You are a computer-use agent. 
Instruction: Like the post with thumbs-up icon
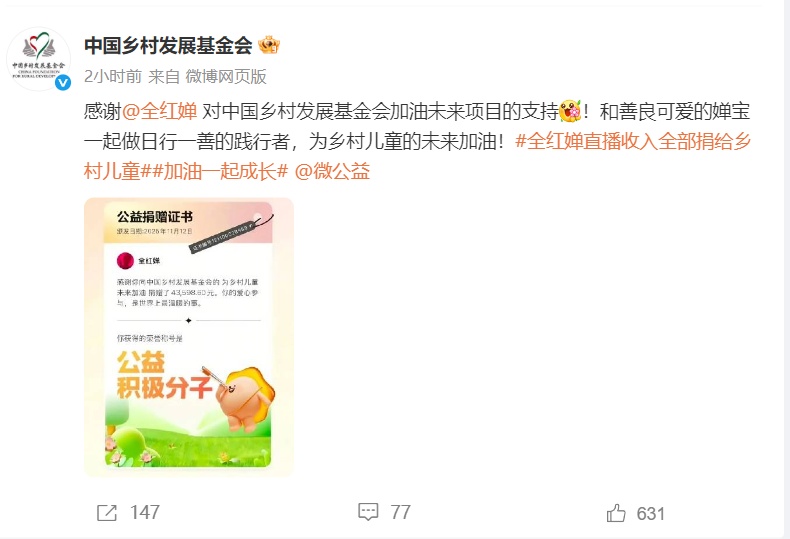(616, 513)
